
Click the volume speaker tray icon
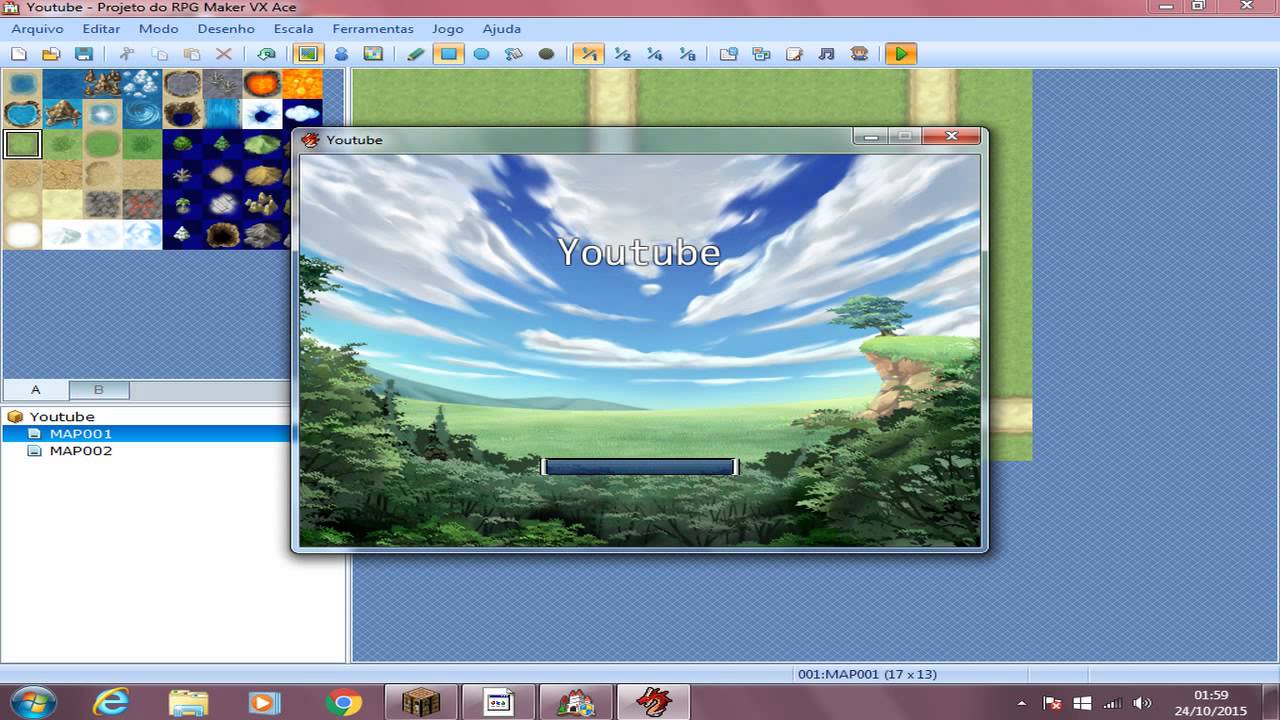point(1142,703)
